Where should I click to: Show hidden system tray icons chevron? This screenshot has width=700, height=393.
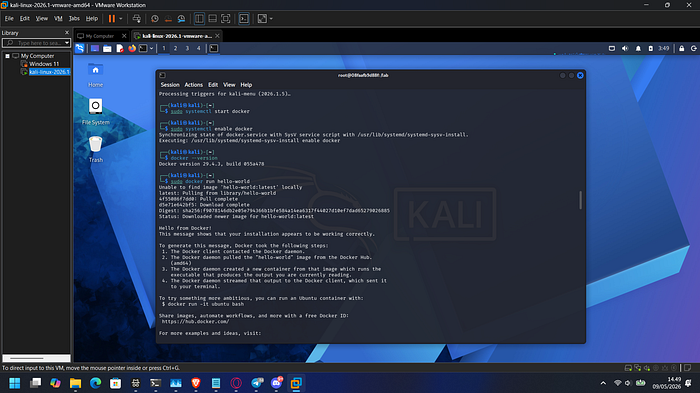[x=603, y=383]
